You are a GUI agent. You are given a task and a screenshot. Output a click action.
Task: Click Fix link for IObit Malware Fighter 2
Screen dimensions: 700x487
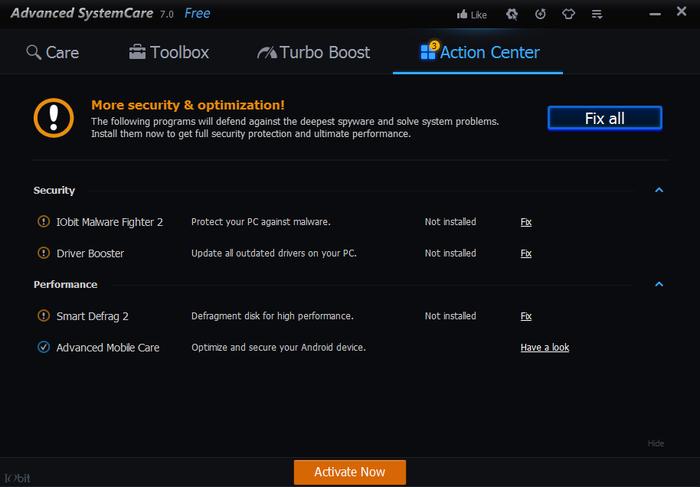[x=526, y=222]
